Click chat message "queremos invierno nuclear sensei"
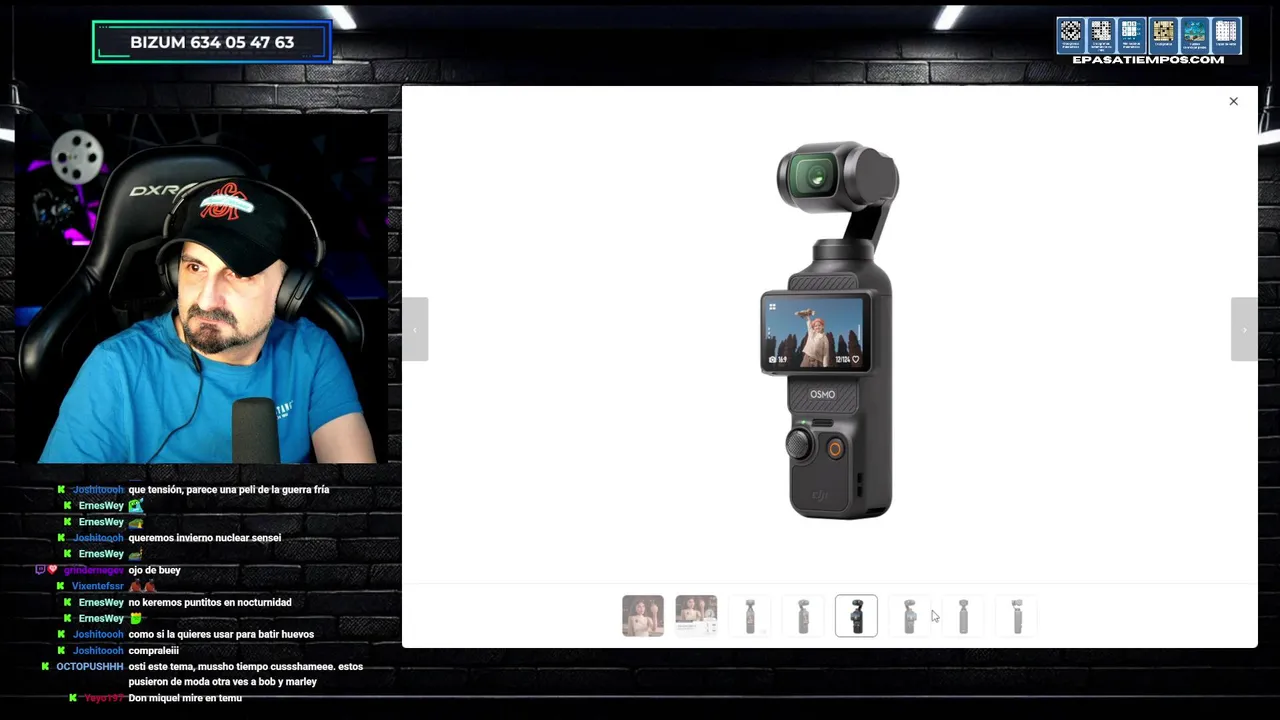The width and height of the screenshot is (1280, 720). click(x=205, y=538)
